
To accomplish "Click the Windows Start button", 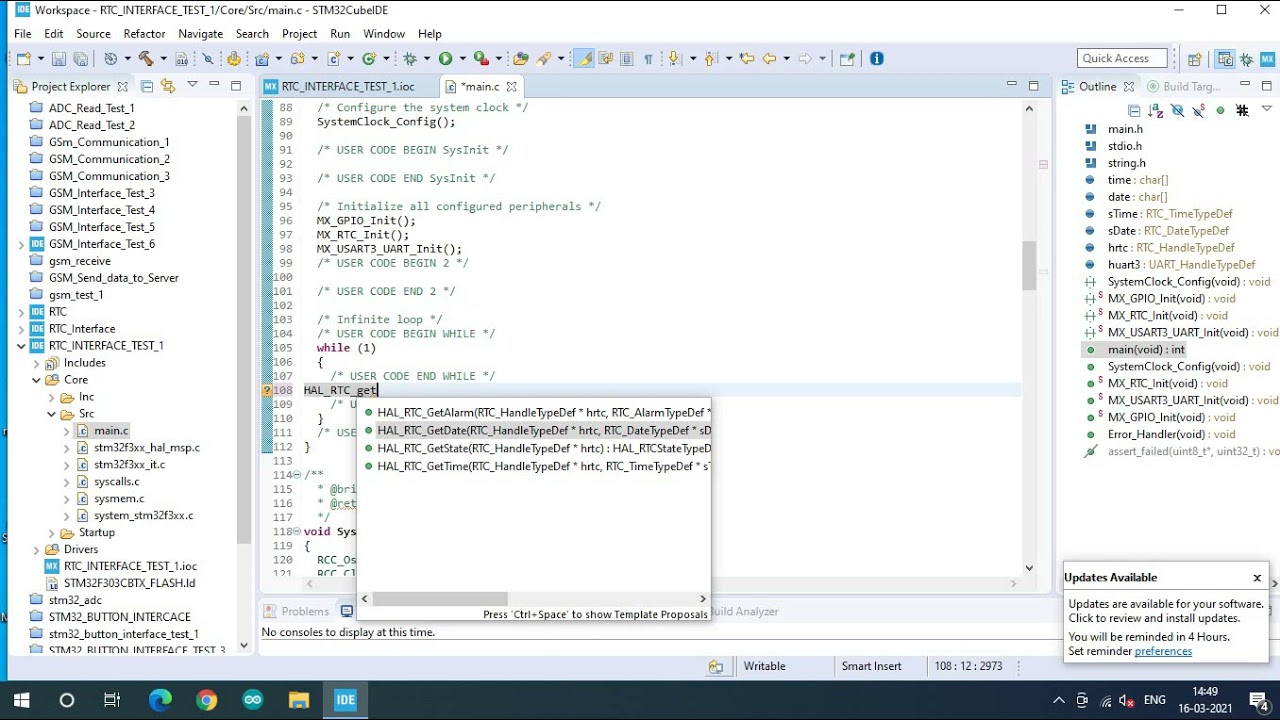I will 21,700.
